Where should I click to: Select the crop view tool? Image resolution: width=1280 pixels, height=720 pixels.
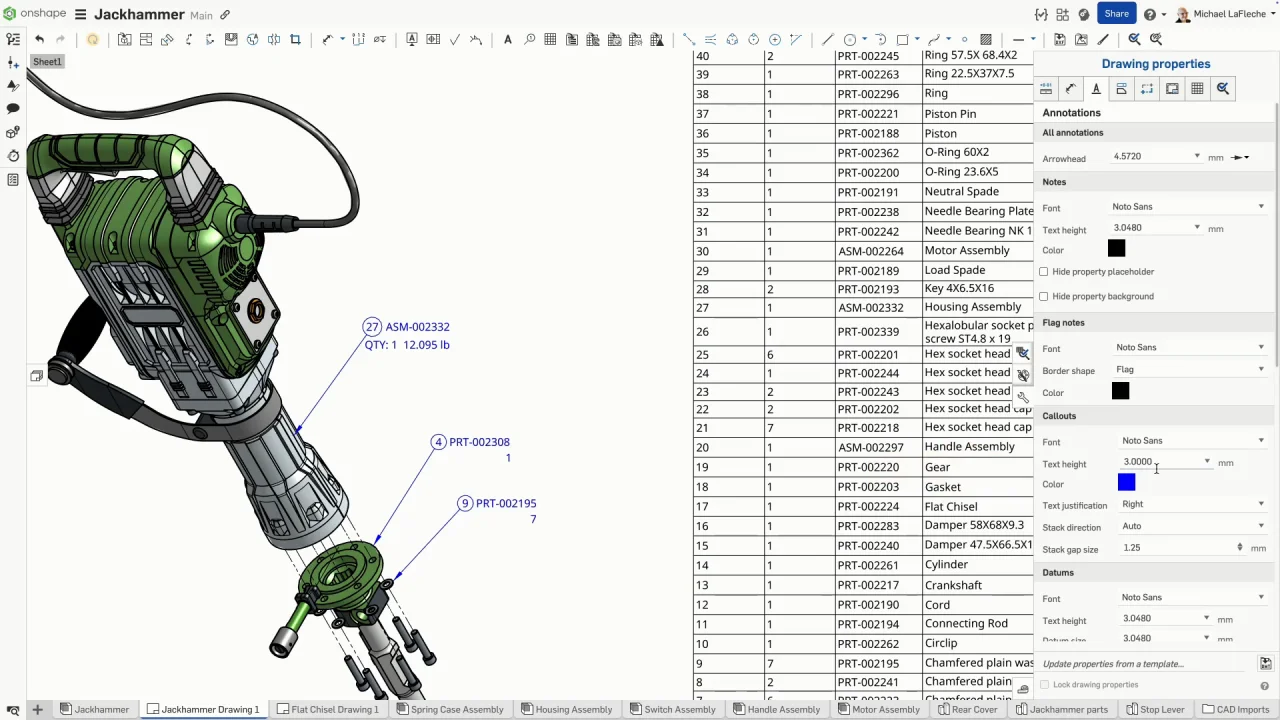click(x=295, y=39)
